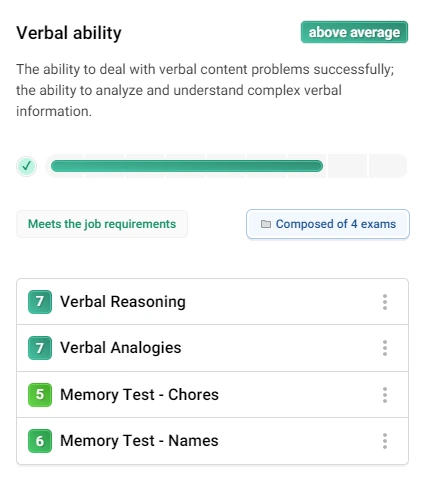Open Memory Test - Names three-dot menu
This screenshot has height=481, width=425.
pyautogui.click(x=385, y=441)
